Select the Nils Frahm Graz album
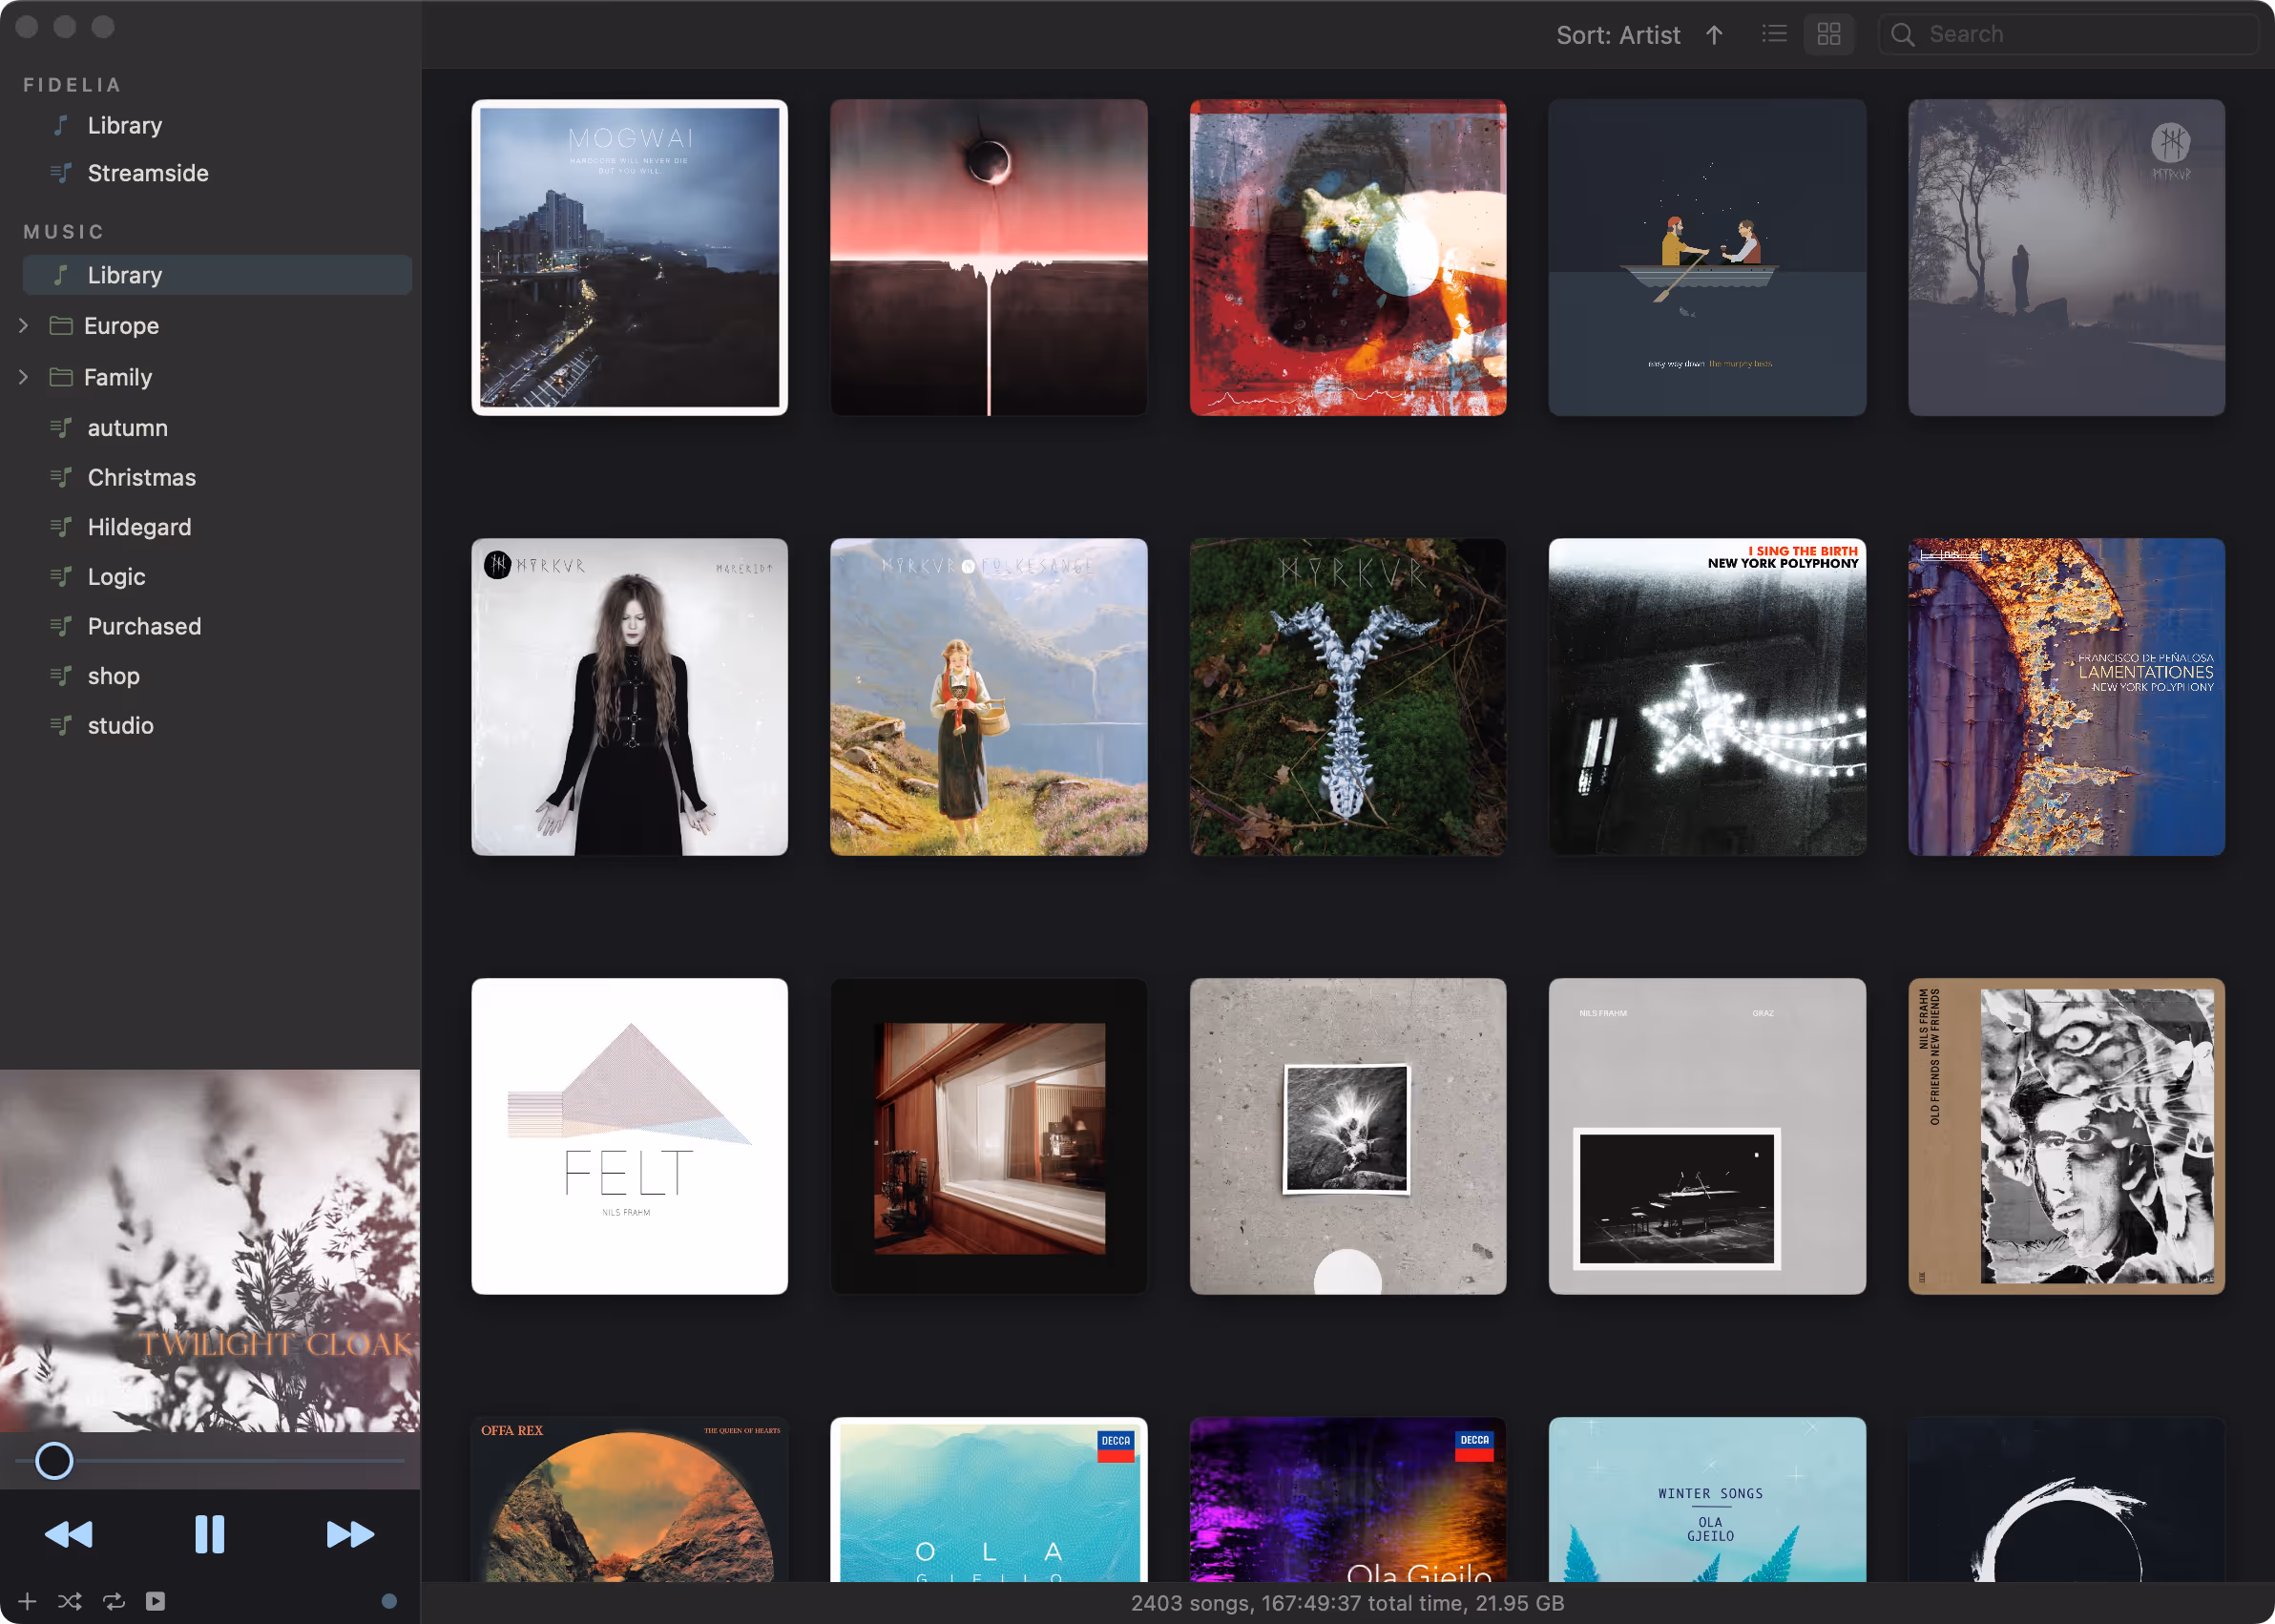Screen dimensions: 2275x1624 1707,1136
